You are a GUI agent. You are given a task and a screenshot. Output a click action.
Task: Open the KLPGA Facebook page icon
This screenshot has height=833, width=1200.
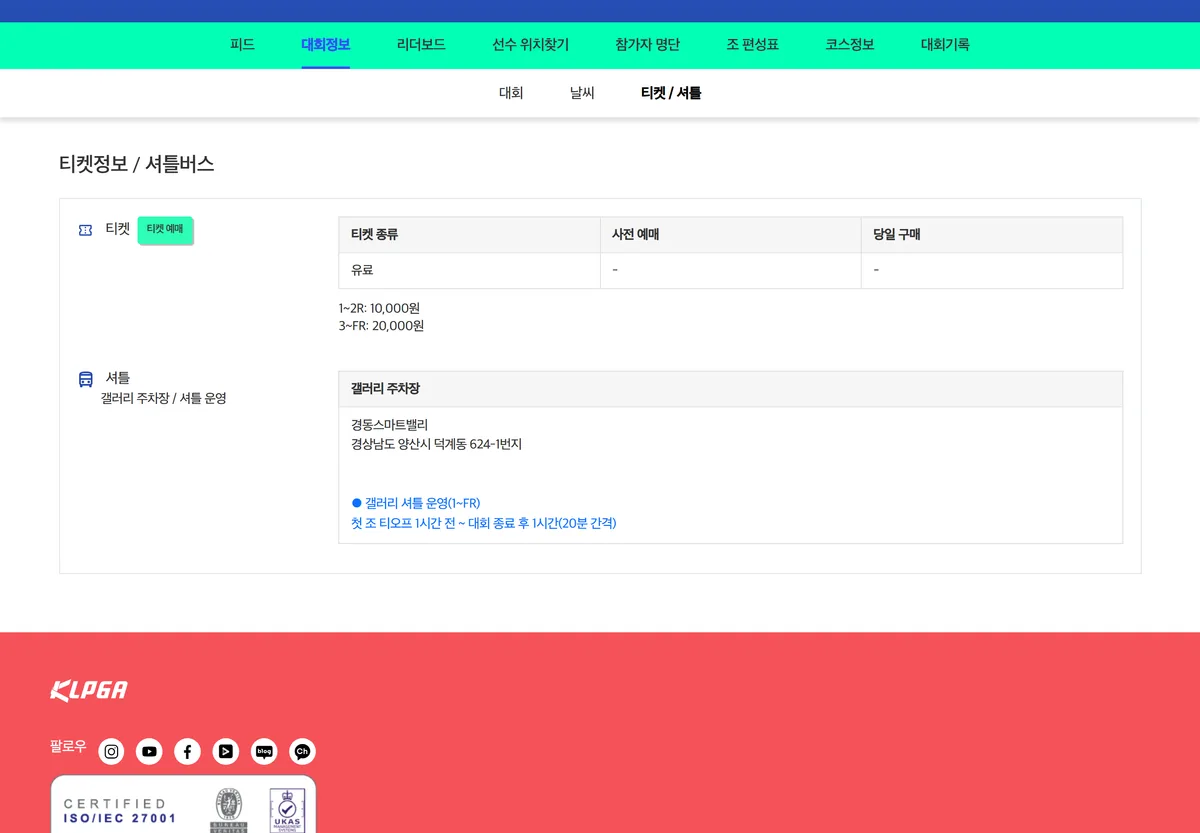pyautogui.click(x=188, y=752)
